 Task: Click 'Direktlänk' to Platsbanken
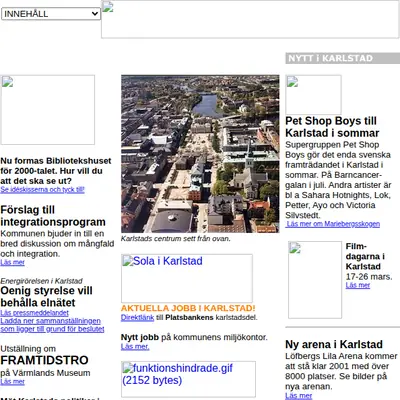click(137, 317)
